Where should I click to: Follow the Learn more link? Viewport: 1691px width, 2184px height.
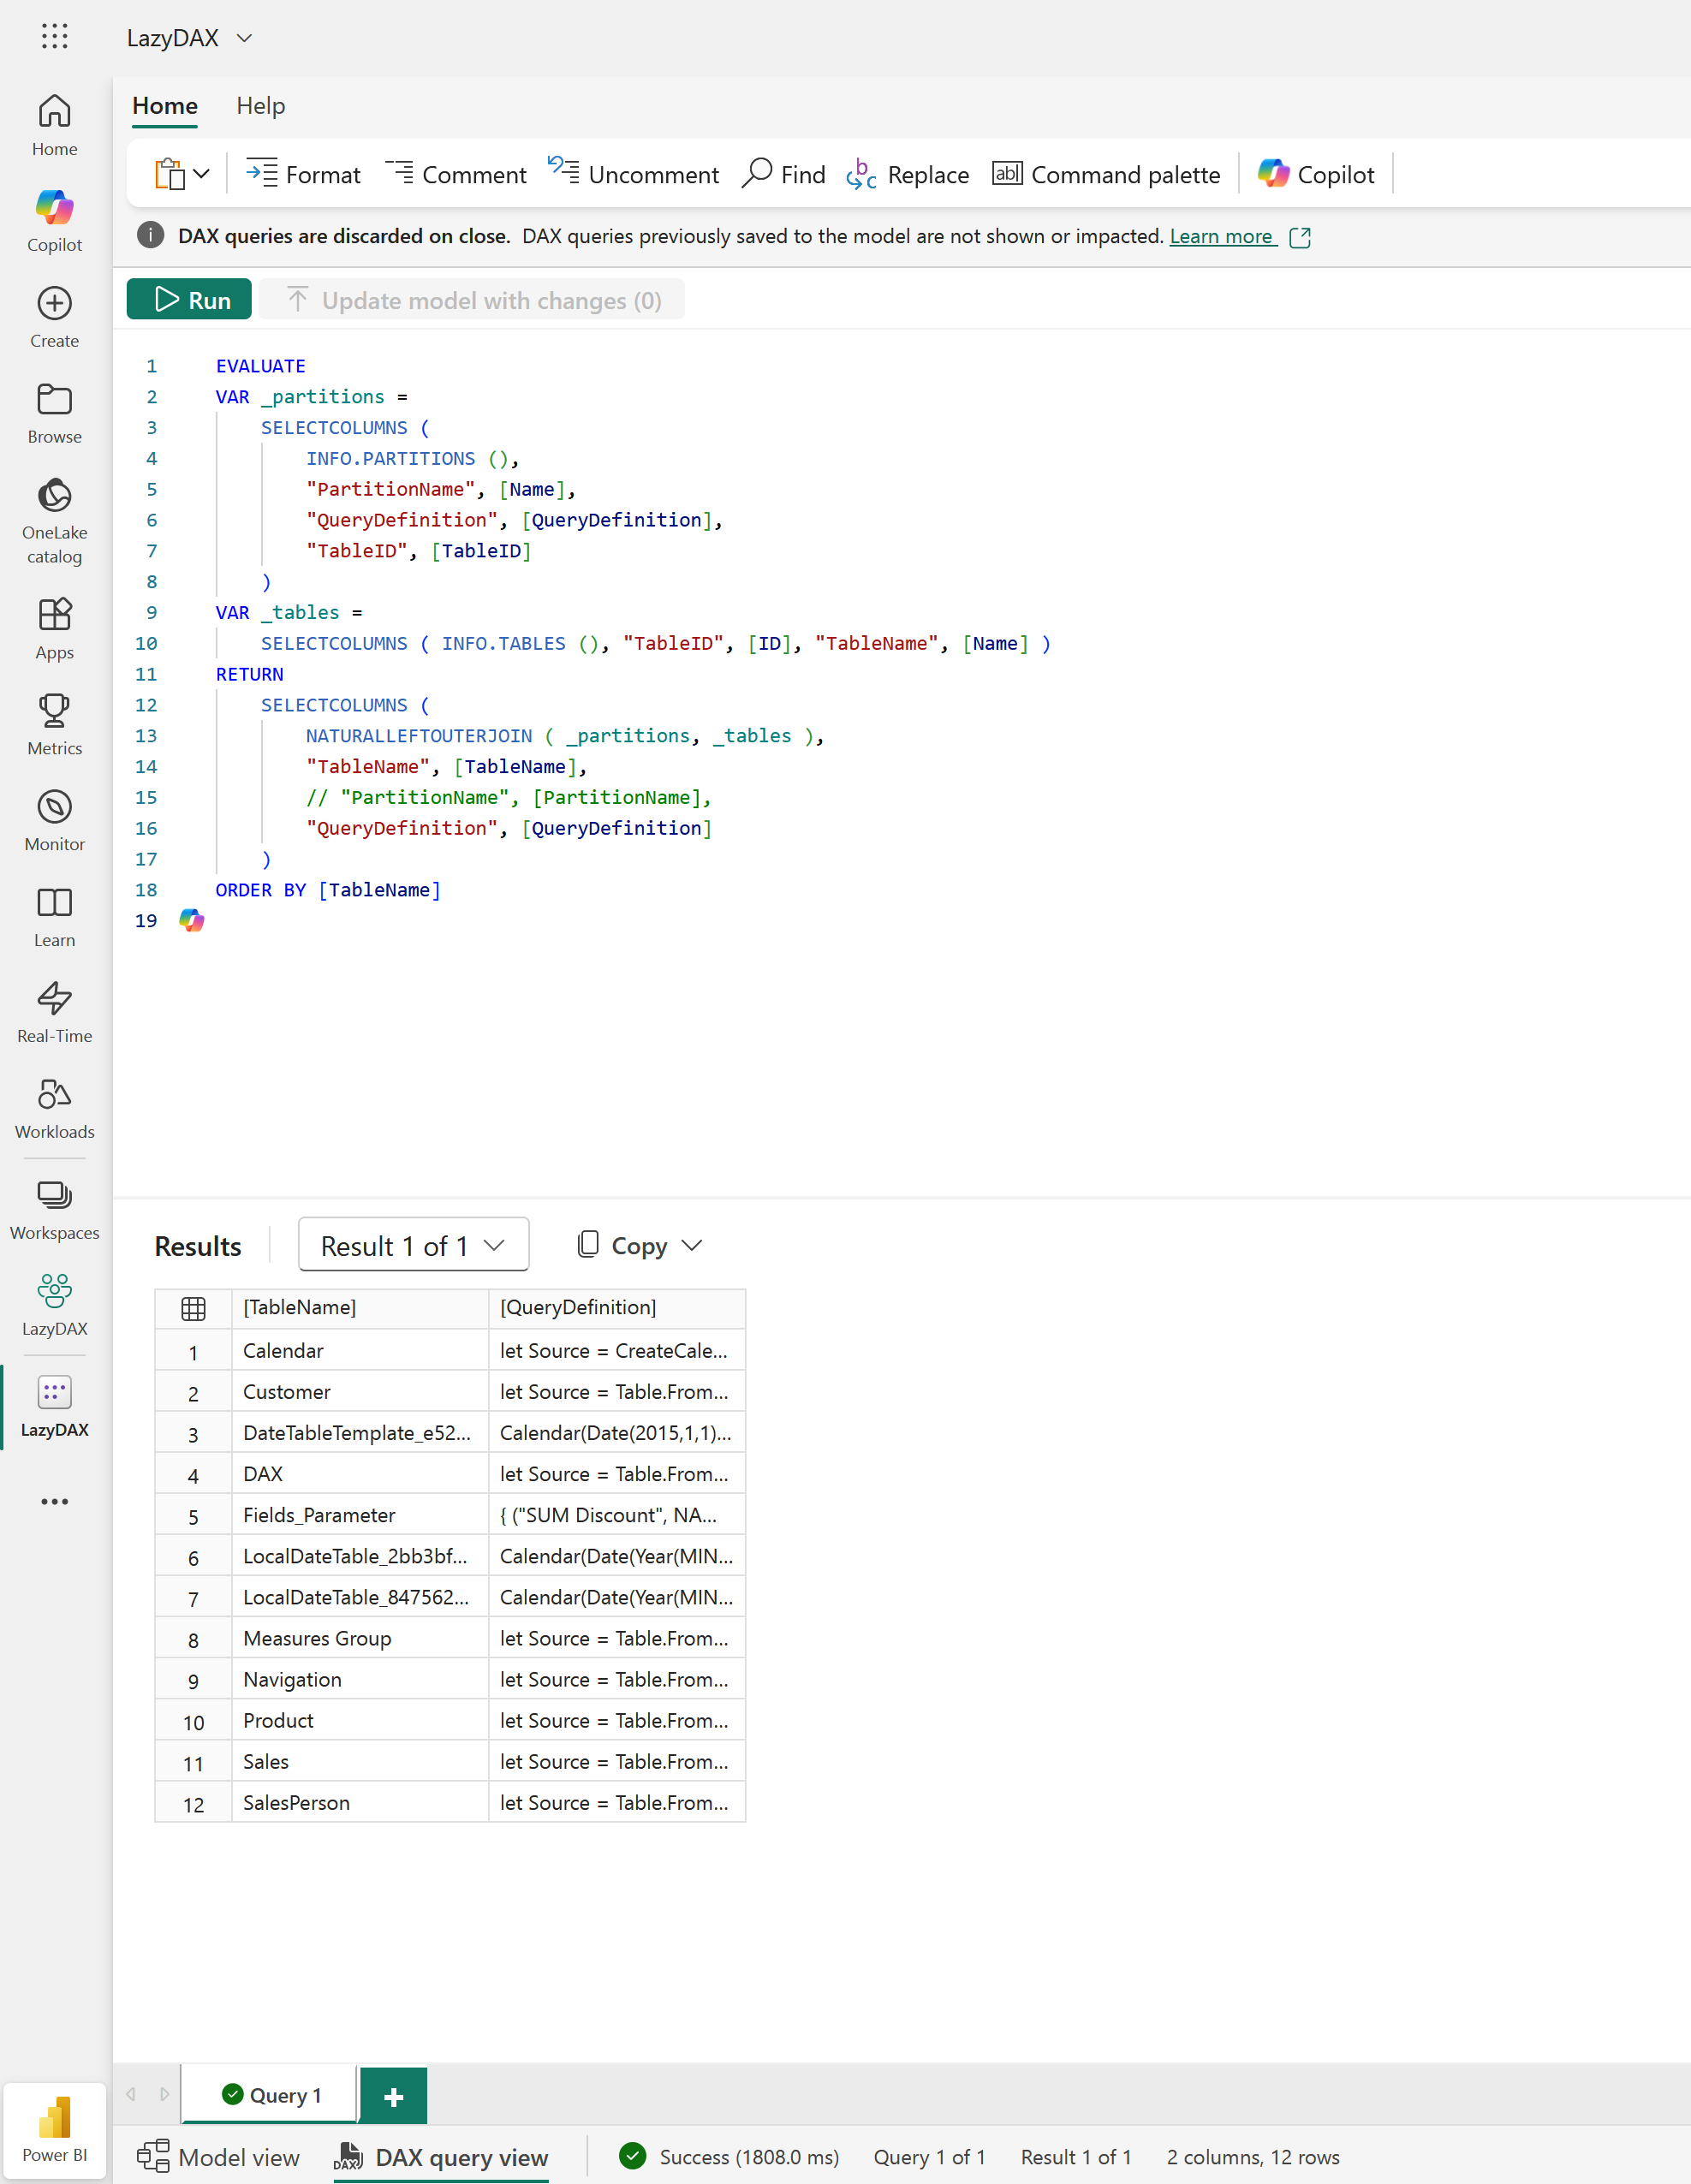coord(1221,236)
